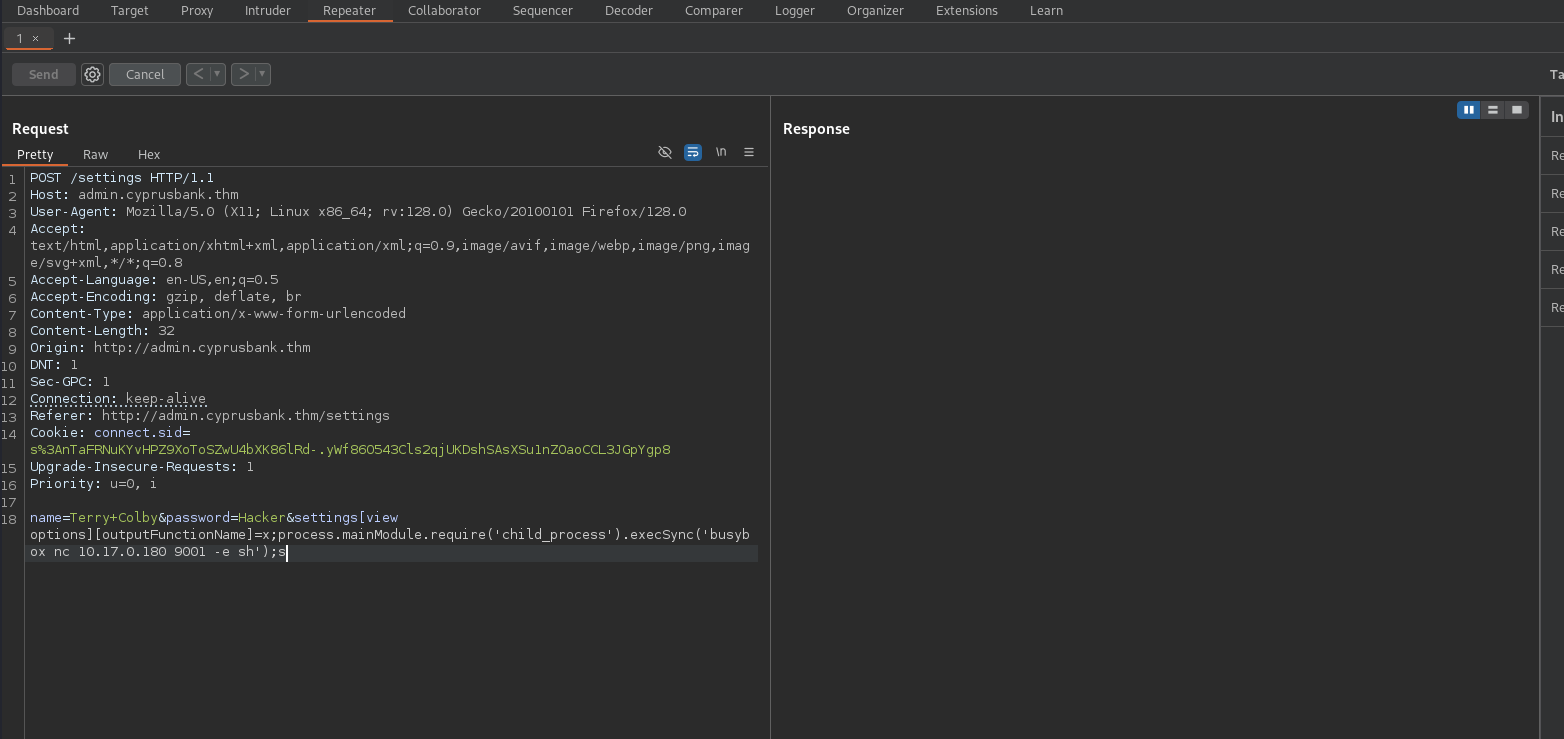Open the Intruder tab
This screenshot has width=1564, height=739.
pyautogui.click(x=267, y=10)
